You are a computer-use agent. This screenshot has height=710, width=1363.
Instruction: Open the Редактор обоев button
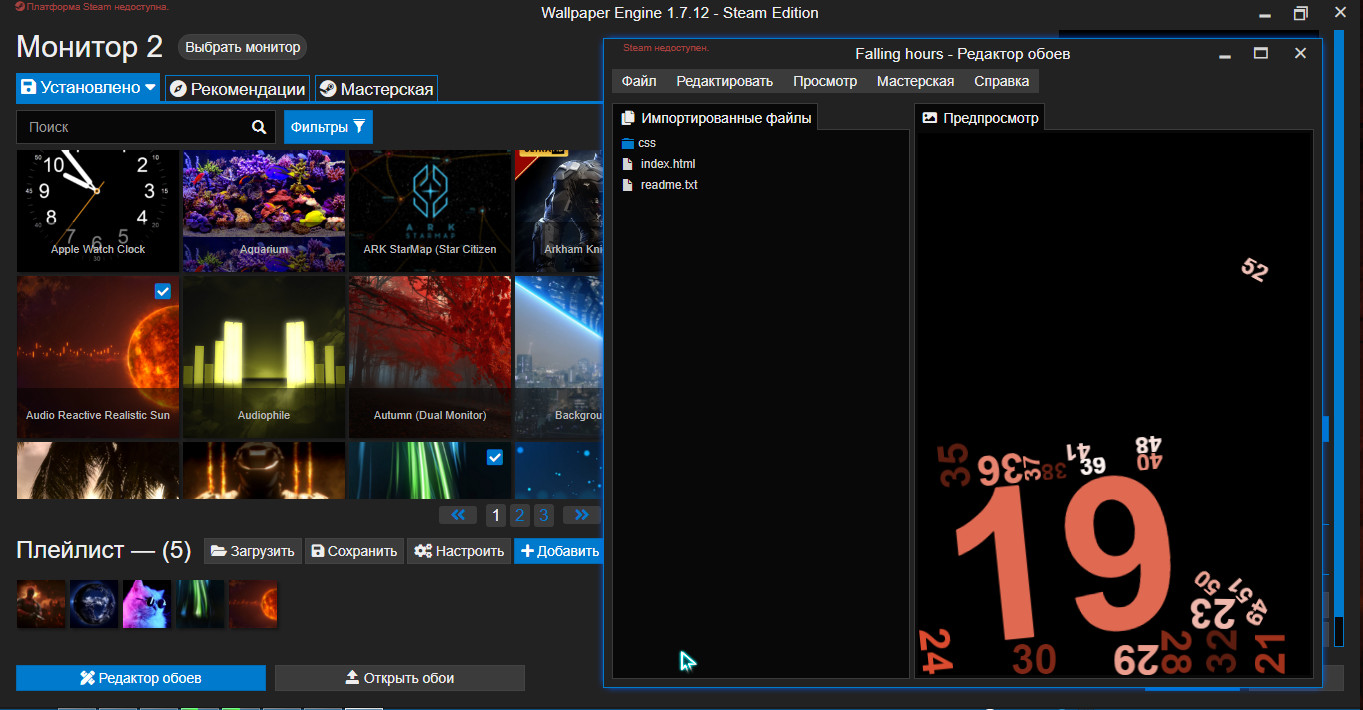tap(141, 678)
